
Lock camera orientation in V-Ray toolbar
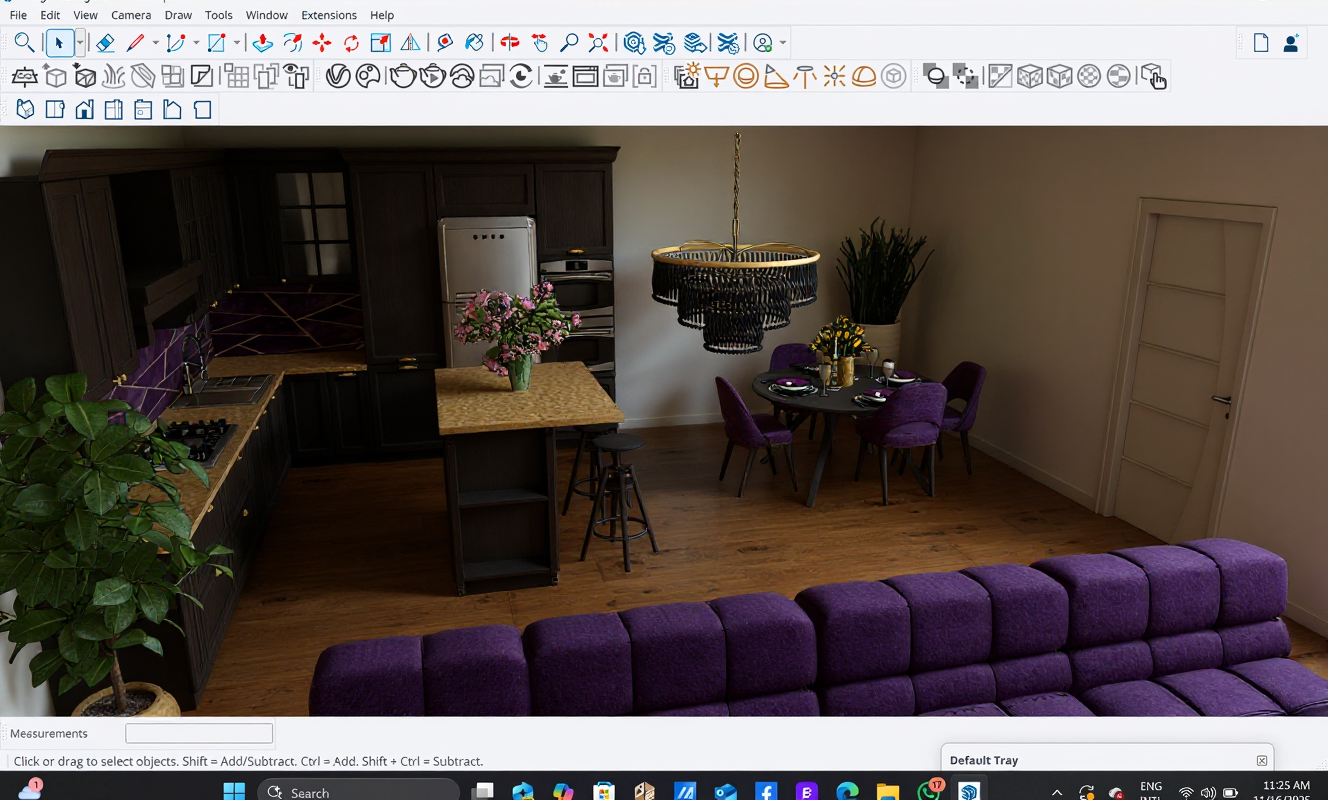[x=645, y=77]
